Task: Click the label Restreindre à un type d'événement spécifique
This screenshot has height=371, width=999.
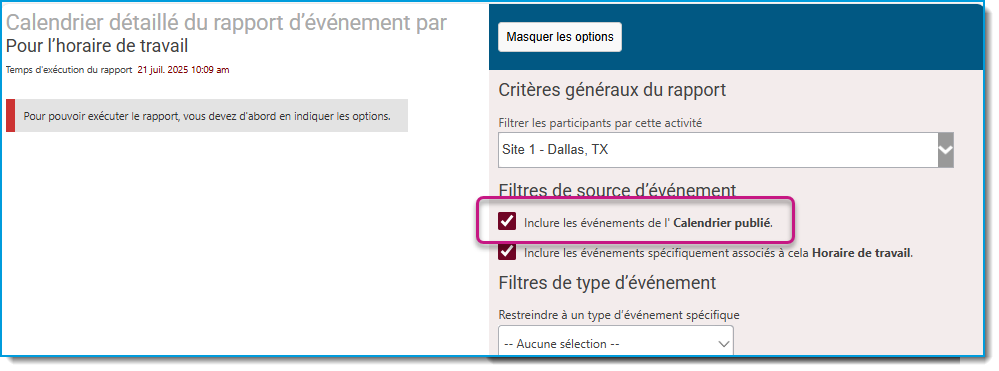Action: pos(619,315)
